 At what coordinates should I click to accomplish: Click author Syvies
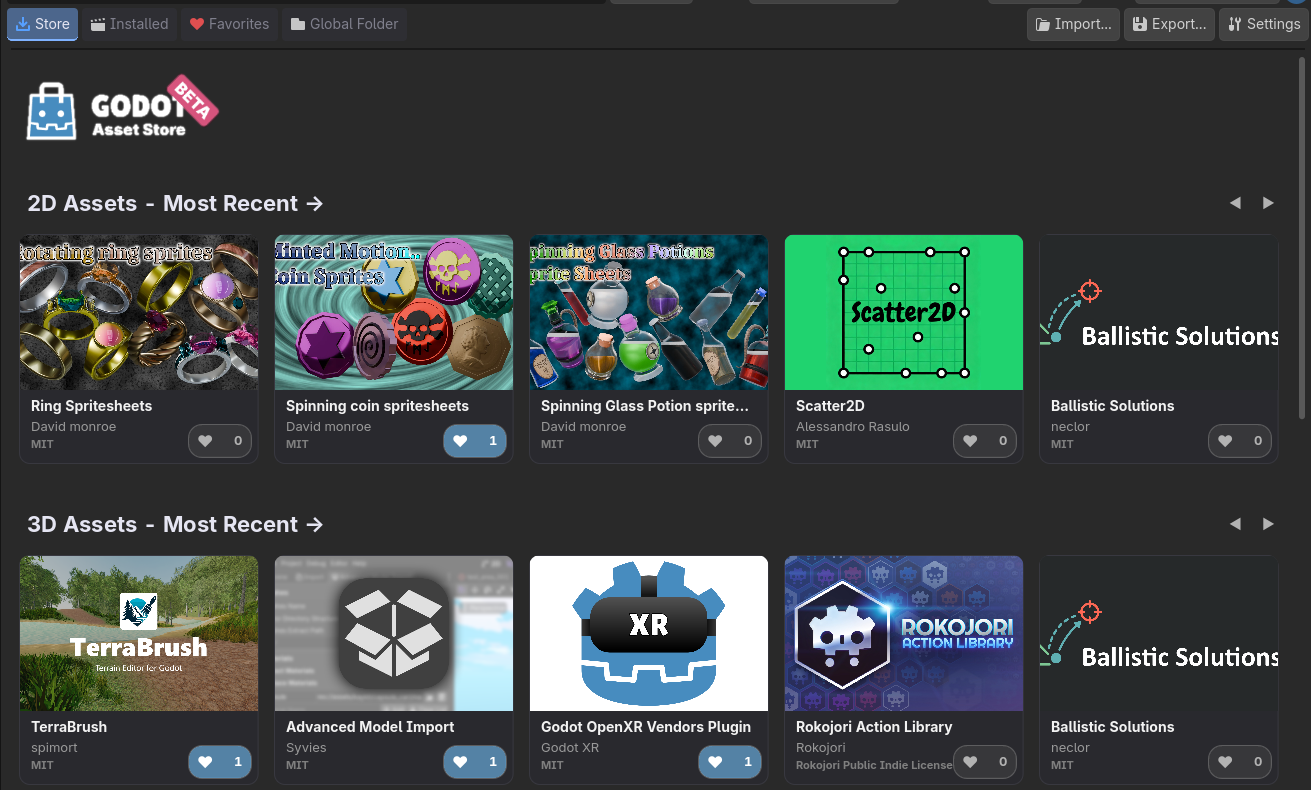click(306, 747)
